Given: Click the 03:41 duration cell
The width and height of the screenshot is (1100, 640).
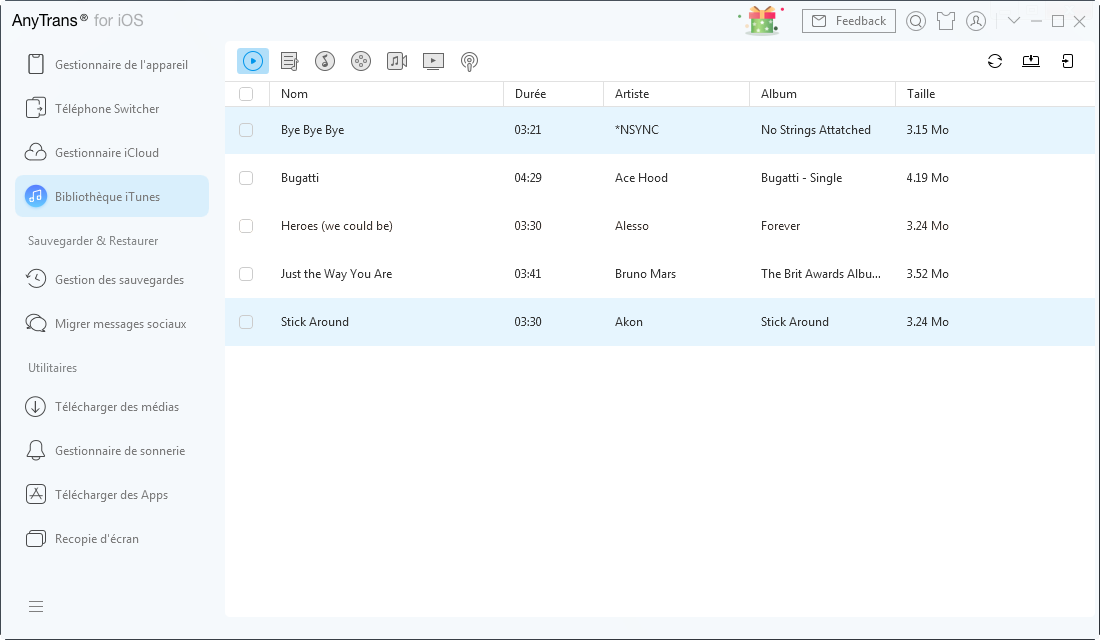Looking at the screenshot, I should (528, 274).
